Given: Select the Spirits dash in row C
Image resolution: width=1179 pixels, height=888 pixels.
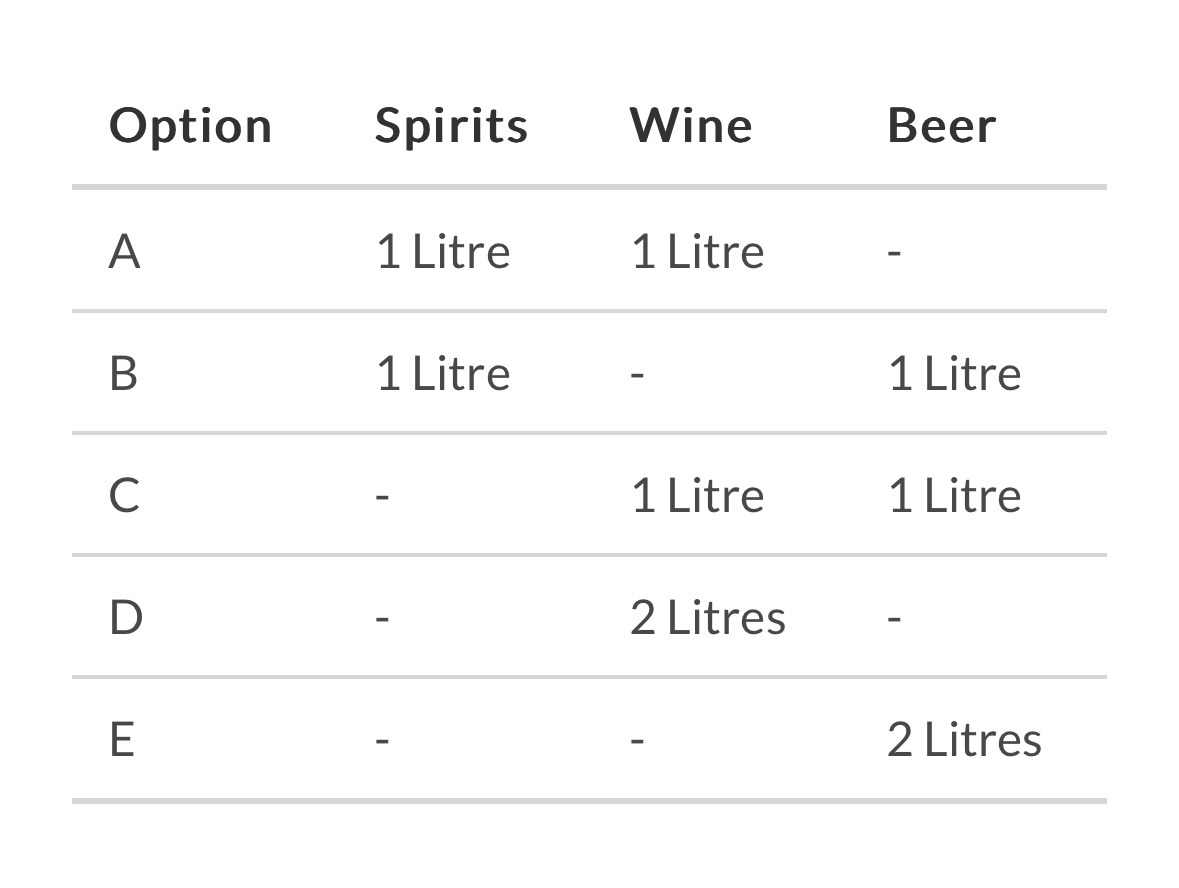Looking at the screenshot, I should click(382, 497).
